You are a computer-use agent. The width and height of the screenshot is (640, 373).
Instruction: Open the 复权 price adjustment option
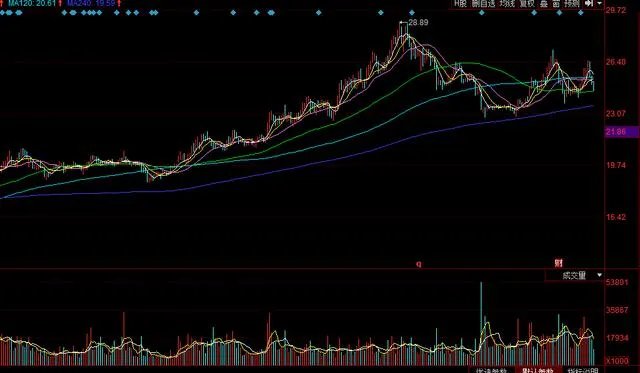[x=527, y=4]
